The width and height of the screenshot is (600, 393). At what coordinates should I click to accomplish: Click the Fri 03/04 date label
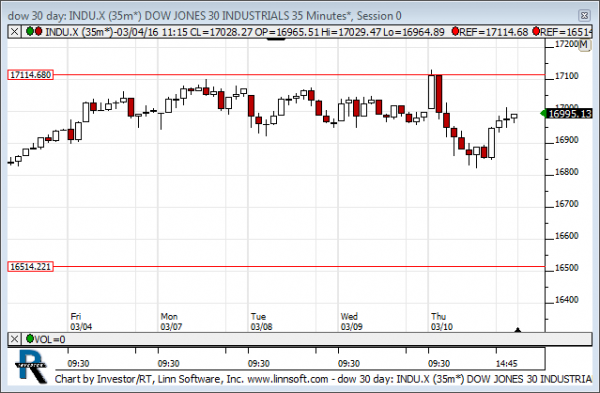click(81, 321)
